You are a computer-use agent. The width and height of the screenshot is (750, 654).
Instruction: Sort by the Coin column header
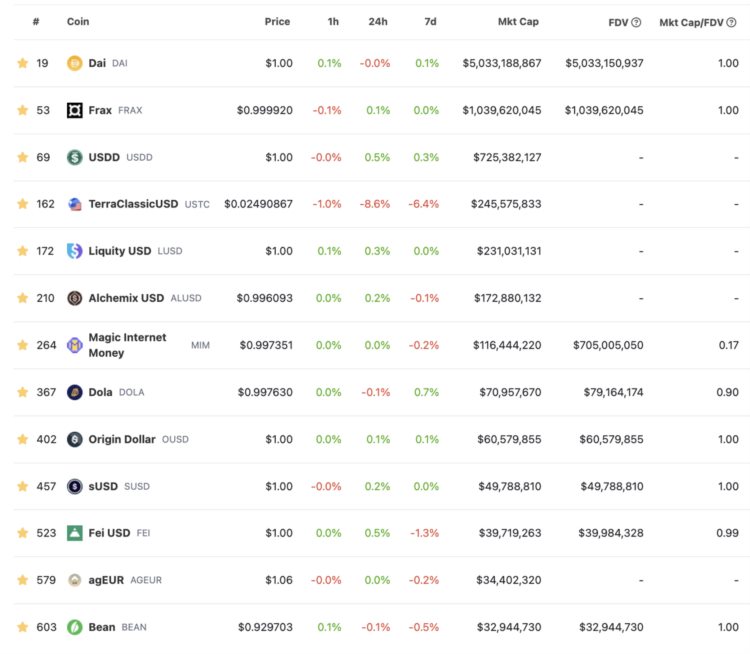(78, 22)
